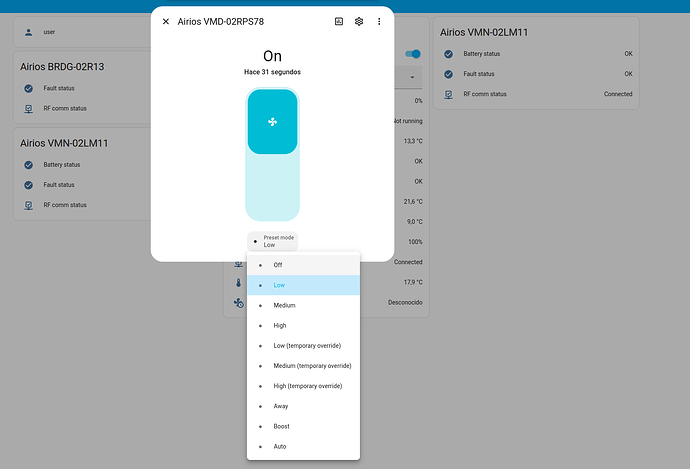Click fan icon inside slider handle

[272, 122]
